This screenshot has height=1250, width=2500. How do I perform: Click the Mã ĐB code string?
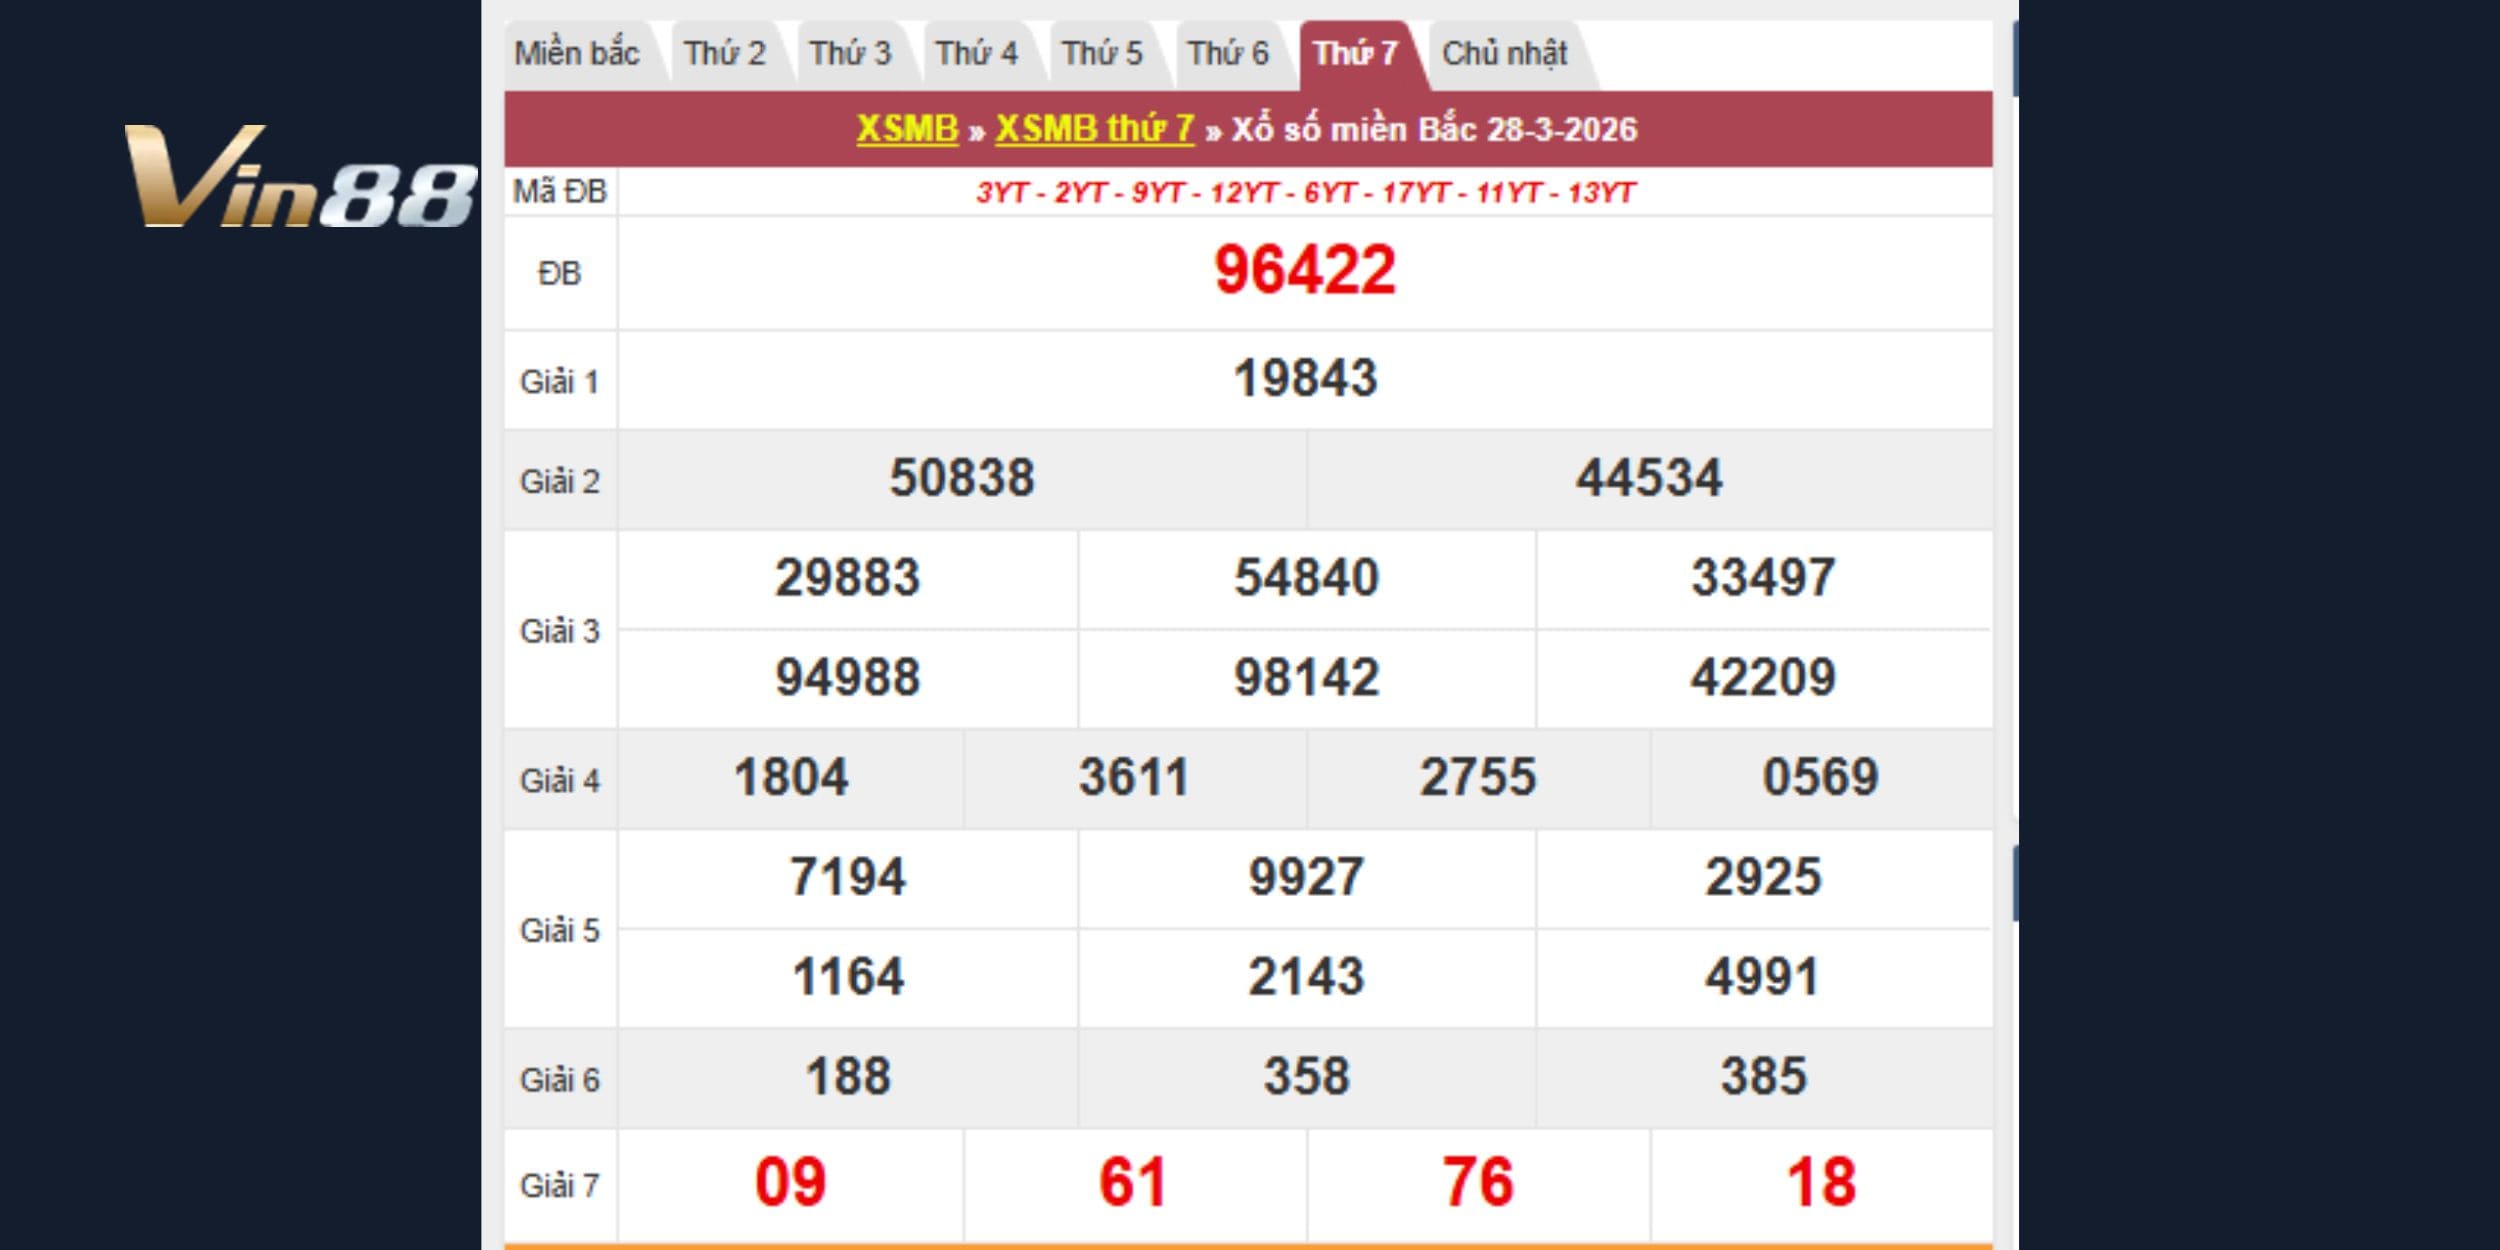[1305, 192]
